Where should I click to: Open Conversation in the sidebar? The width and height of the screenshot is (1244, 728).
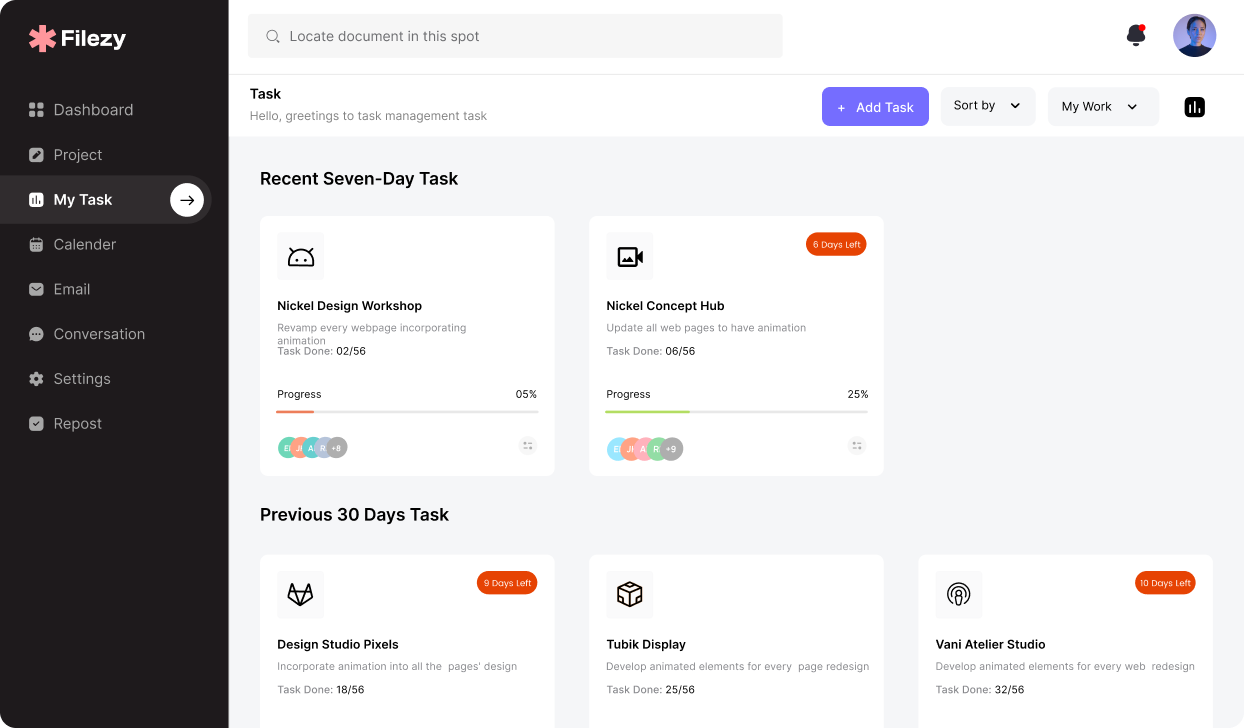pyautogui.click(x=99, y=334)
